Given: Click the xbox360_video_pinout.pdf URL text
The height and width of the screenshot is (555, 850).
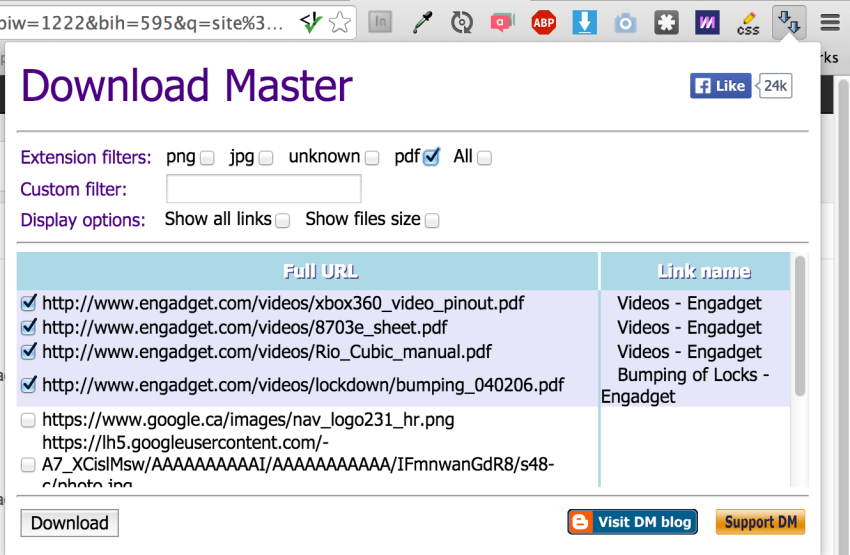Looking at the screenshot, I should pos(283,303).
